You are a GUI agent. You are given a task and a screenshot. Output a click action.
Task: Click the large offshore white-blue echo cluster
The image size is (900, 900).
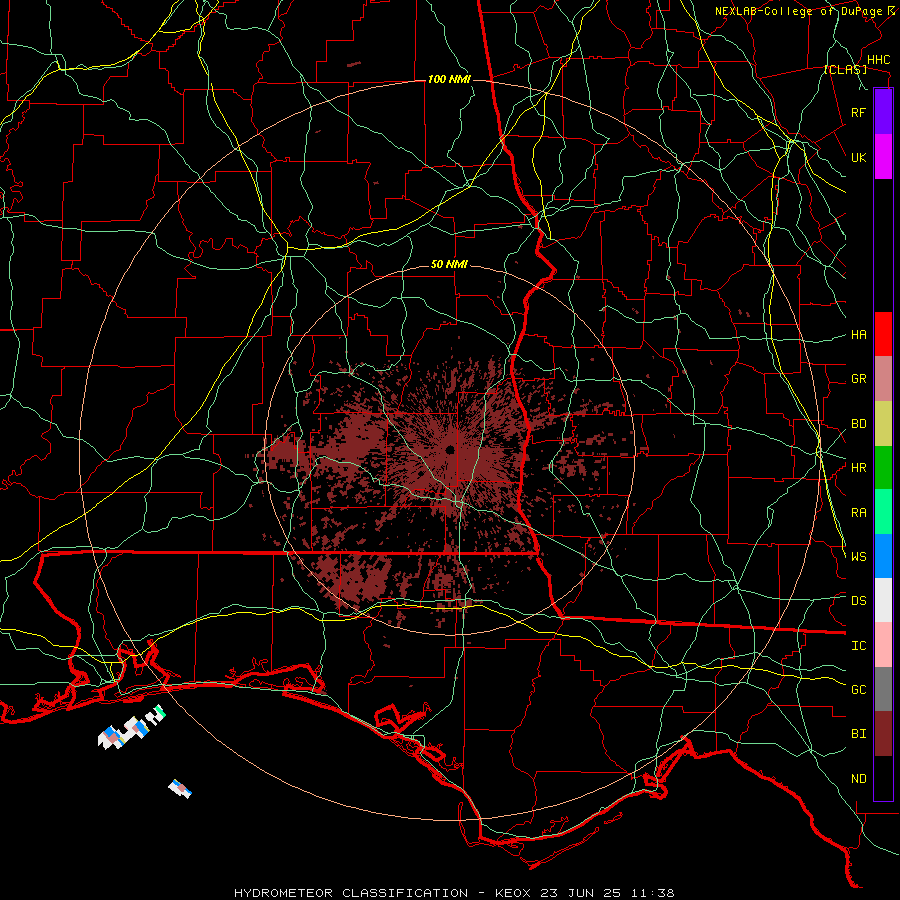pos(131,728)
